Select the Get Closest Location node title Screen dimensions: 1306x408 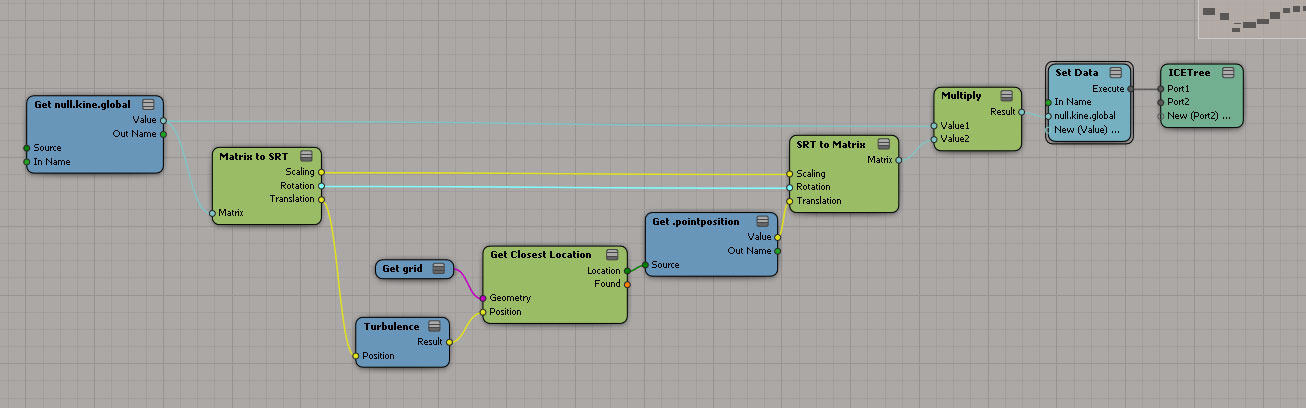540,254
